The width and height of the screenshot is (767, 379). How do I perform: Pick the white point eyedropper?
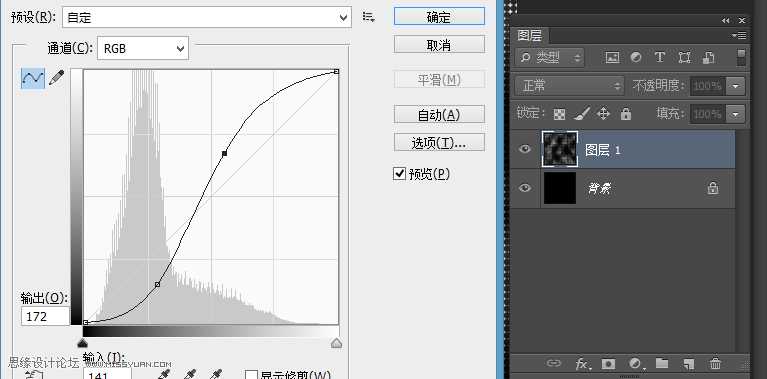pos(216,376)
